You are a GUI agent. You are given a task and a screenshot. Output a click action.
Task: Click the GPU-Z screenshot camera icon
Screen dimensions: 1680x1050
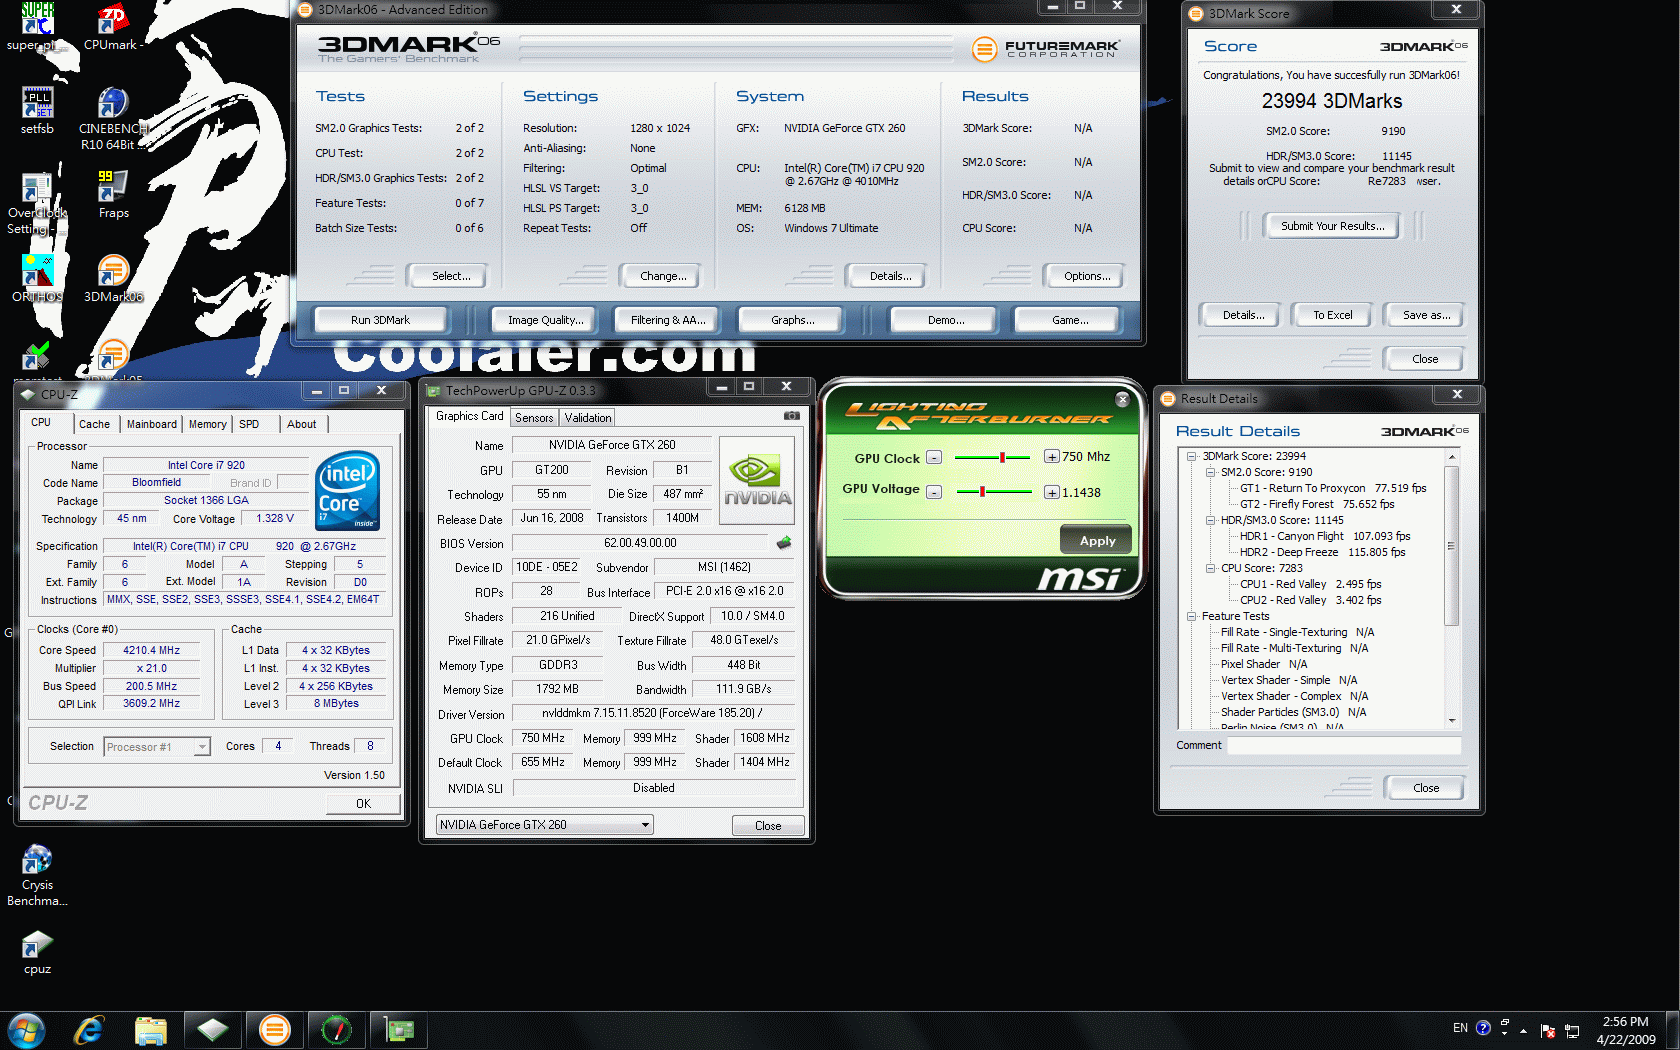pos(791,416)
